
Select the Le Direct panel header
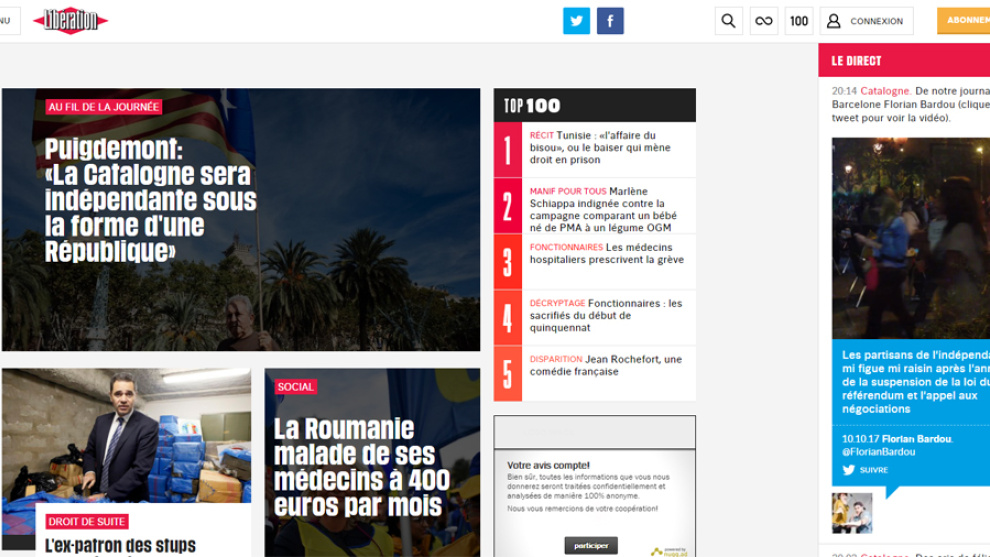tap(857, 61)
